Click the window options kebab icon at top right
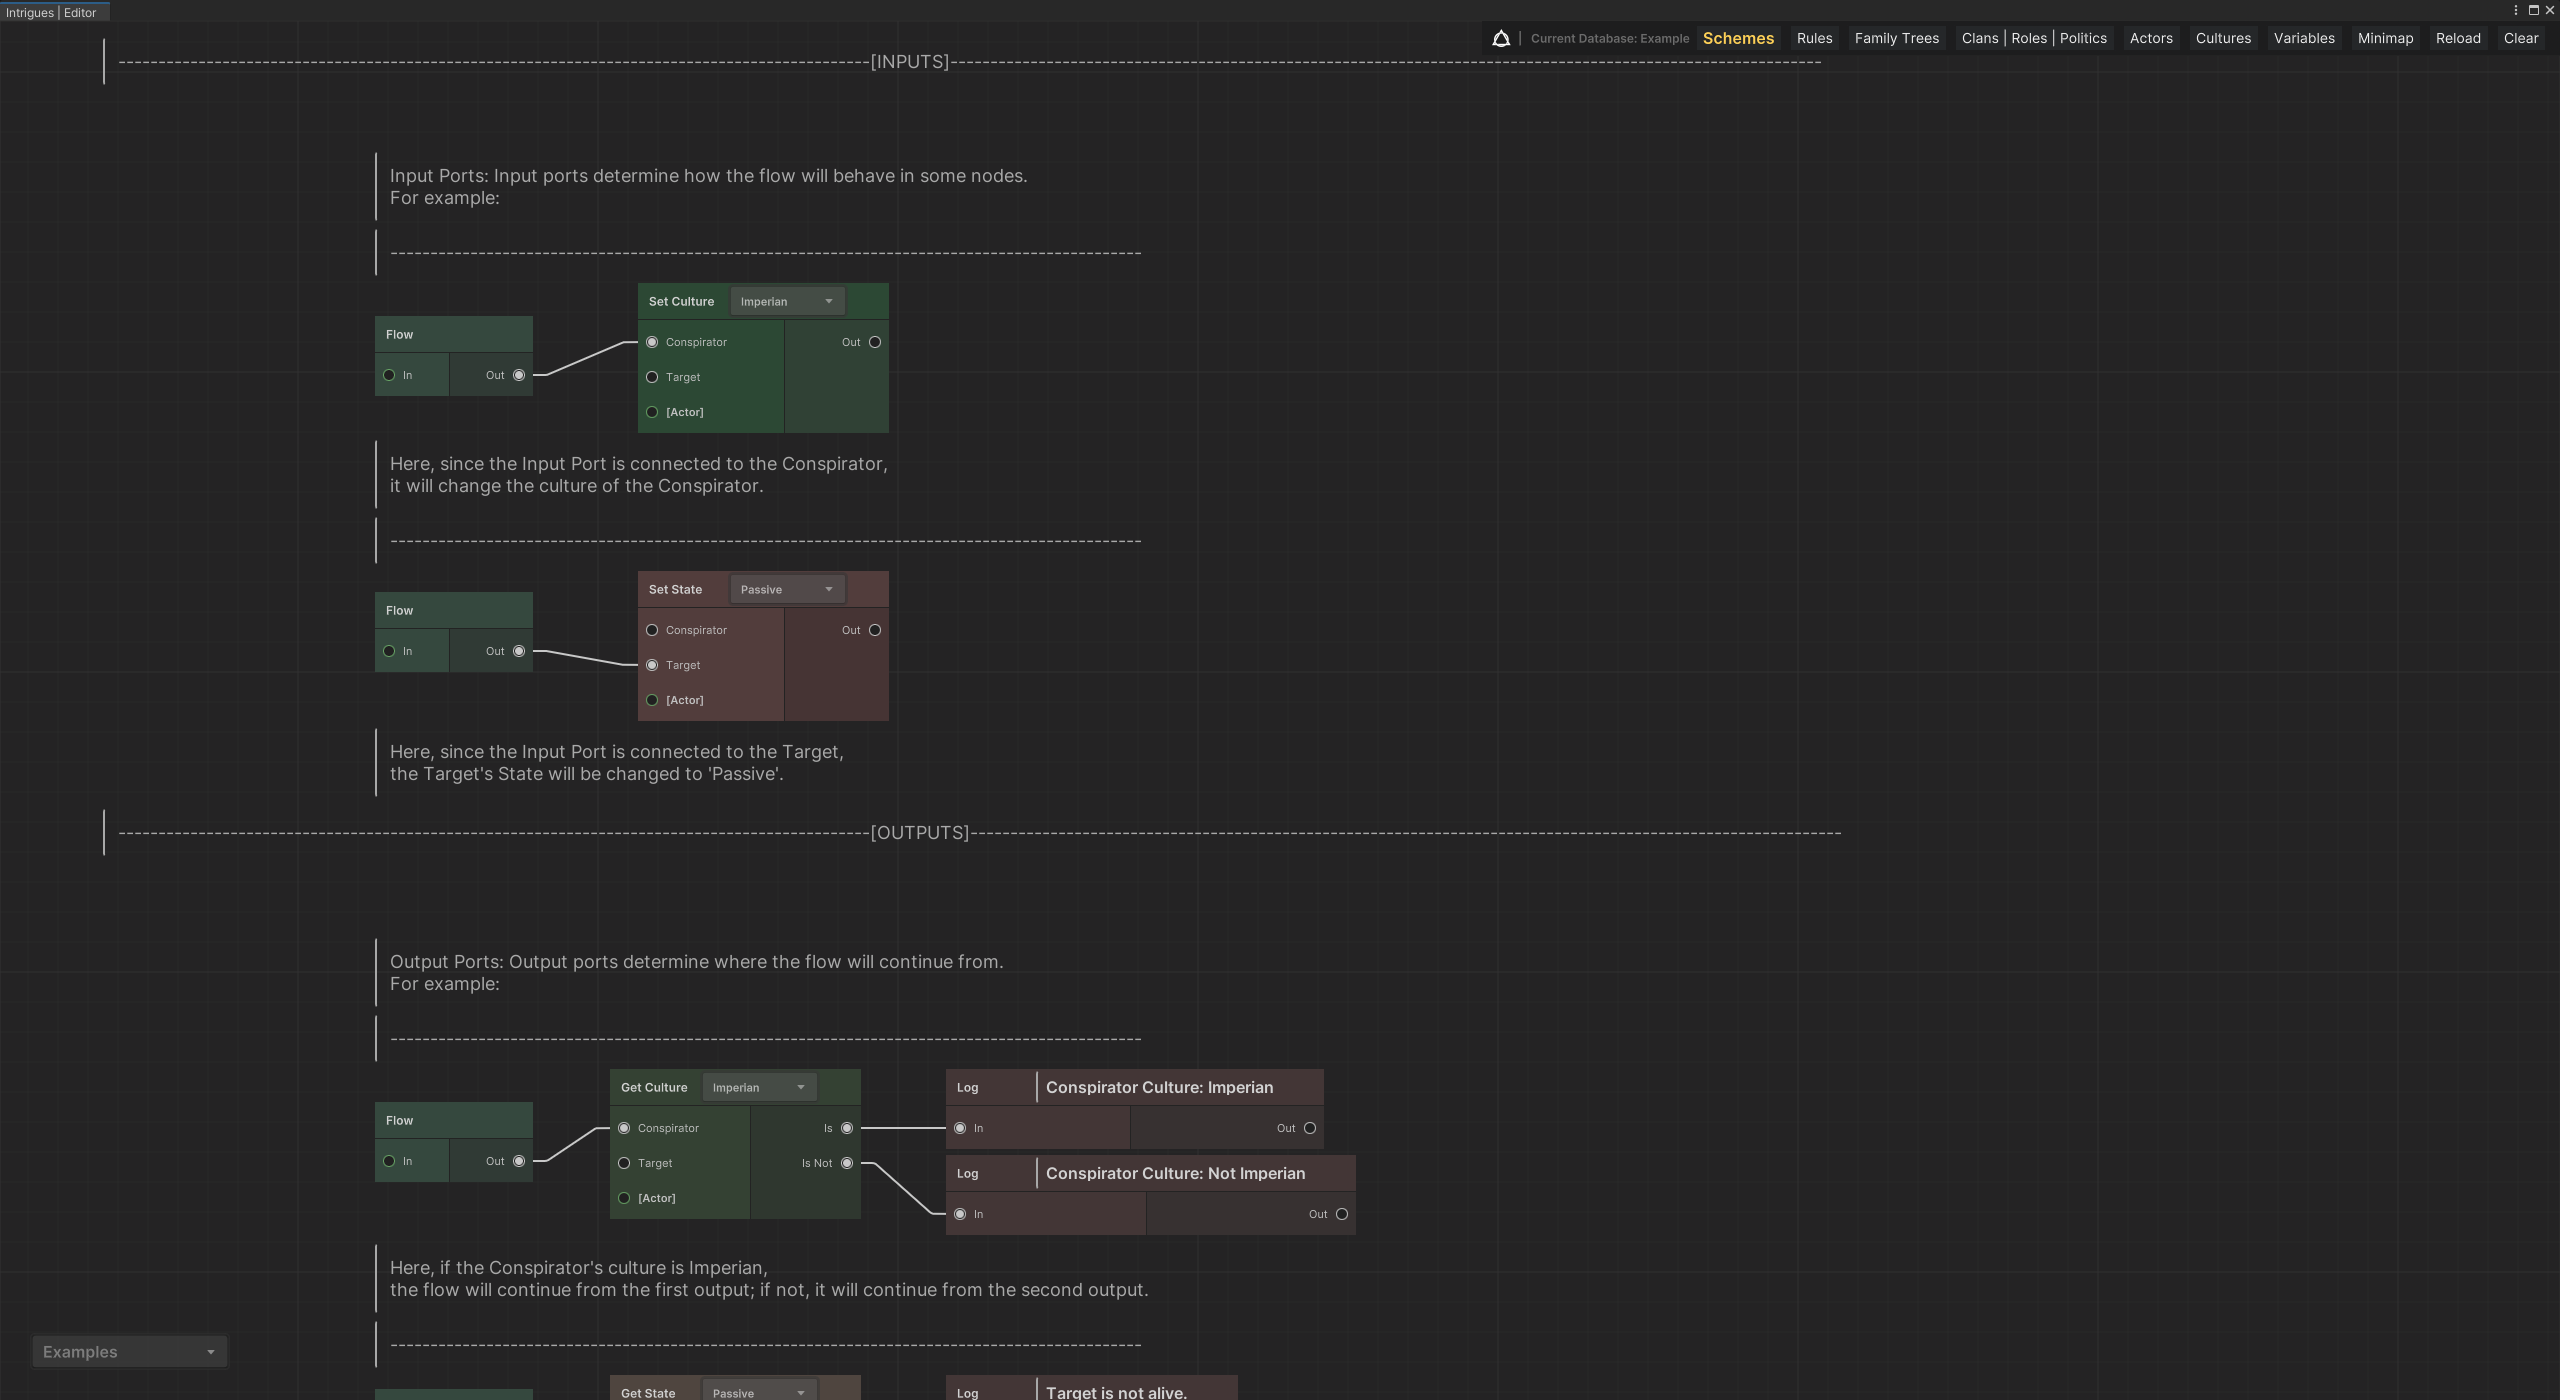This screenshot has width=2560, height=1400. pos(2515,10)
